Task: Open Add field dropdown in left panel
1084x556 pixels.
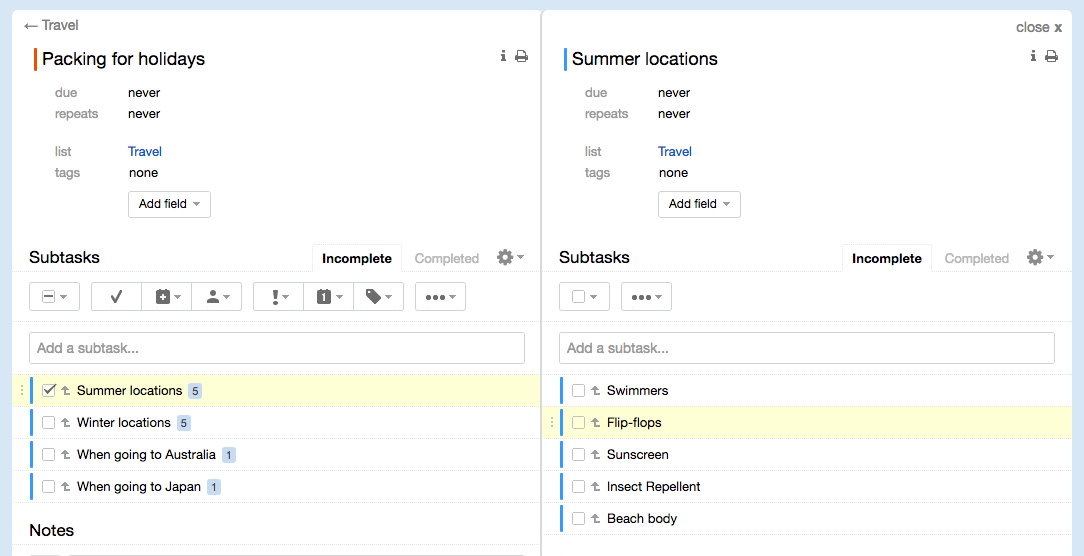Action: [169, 204]
